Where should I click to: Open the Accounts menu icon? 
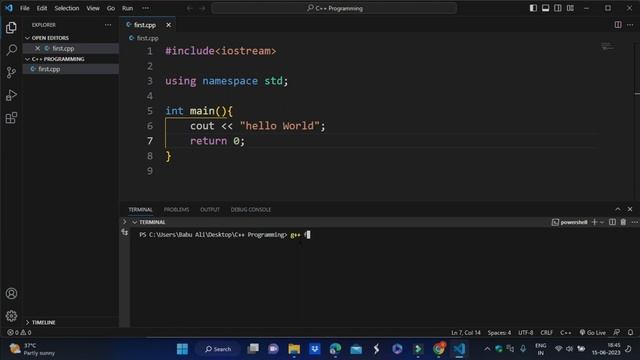[11, 293]
